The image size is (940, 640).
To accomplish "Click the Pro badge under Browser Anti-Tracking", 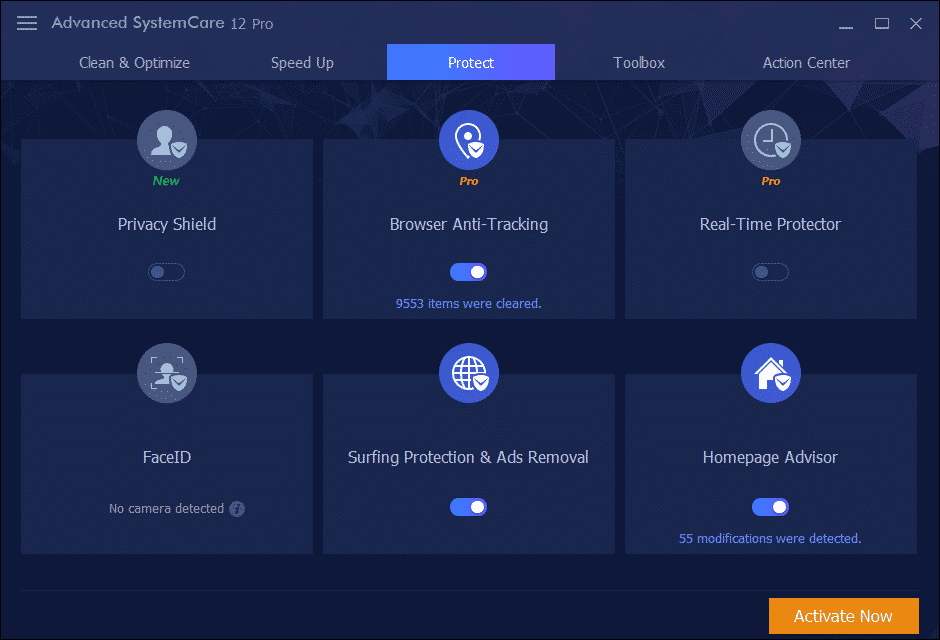I will pyautogui.click(x=469, y=181).
